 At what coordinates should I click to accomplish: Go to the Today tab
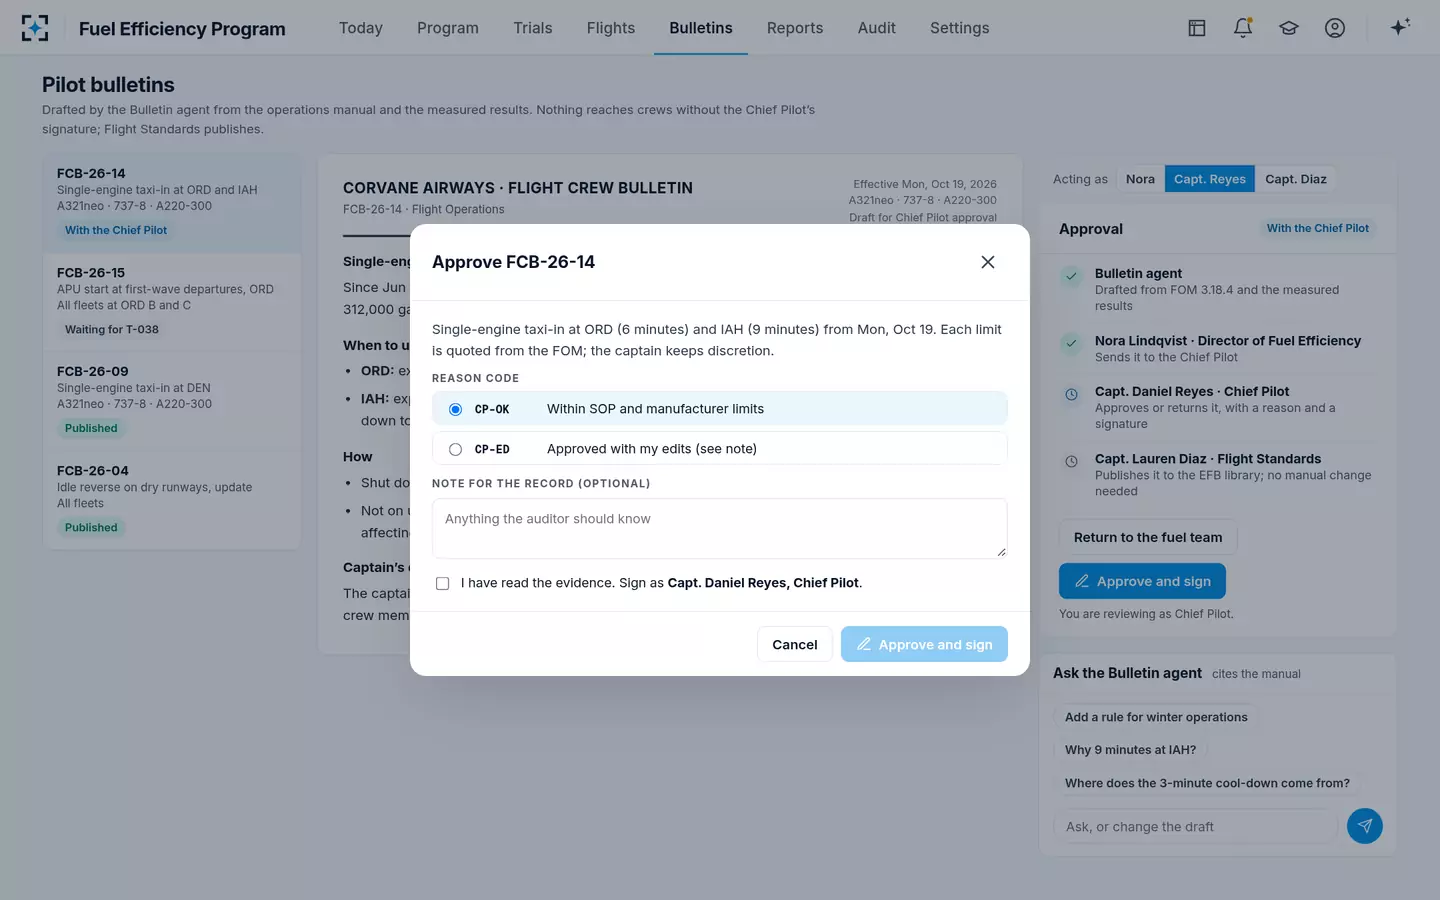361,28
